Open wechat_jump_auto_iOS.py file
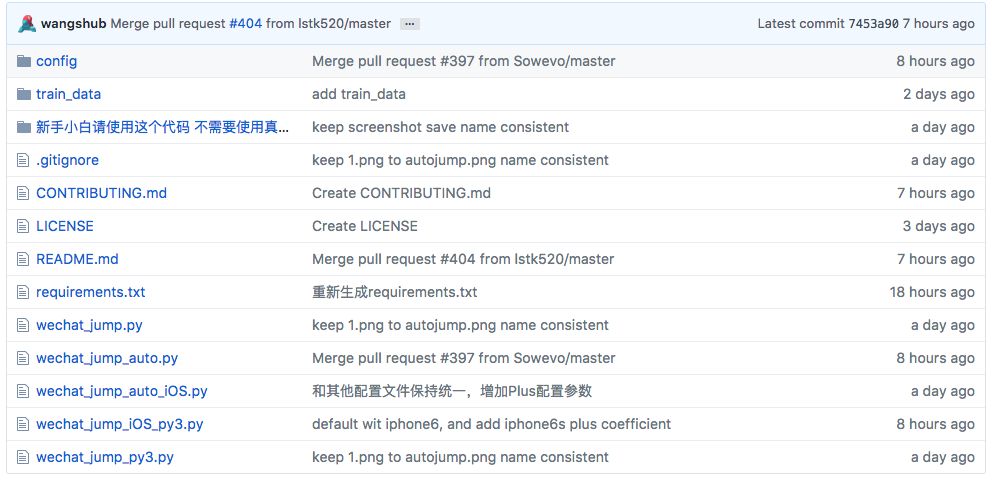The height and width of the screenshot is (483, 992). pyautogui.click(x=121, y=391)
